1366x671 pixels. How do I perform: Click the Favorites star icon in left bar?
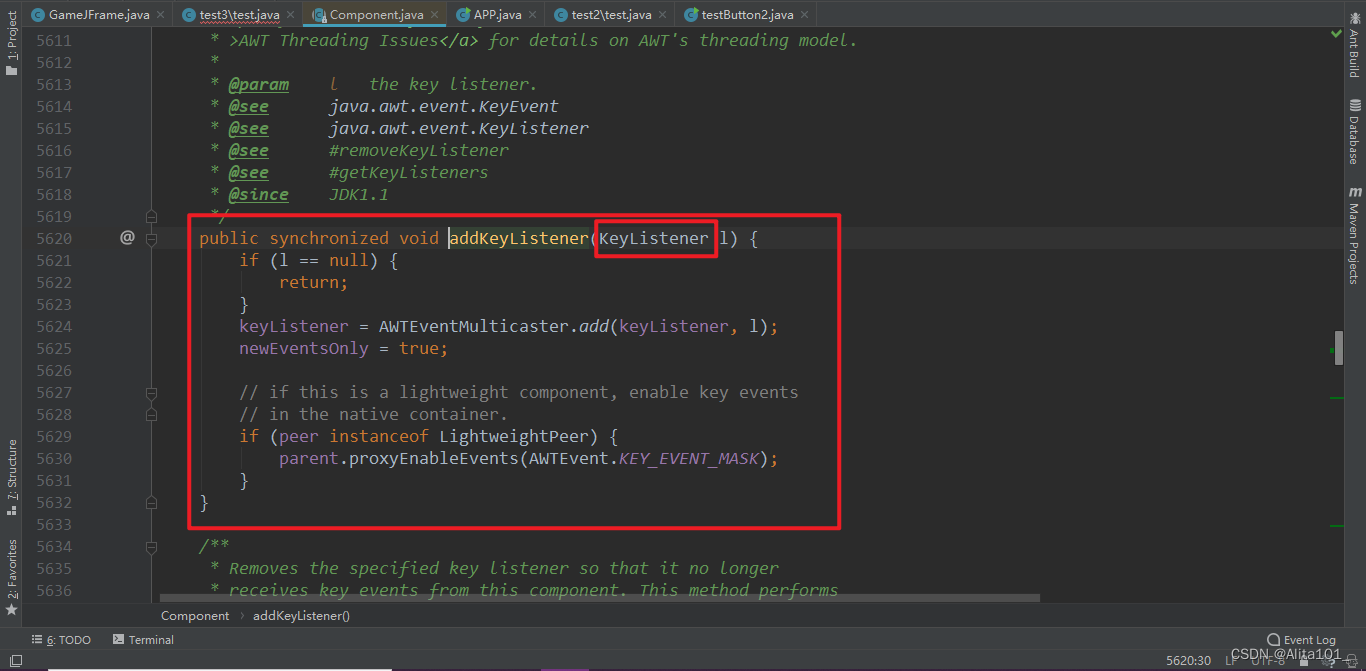[11, 609]
